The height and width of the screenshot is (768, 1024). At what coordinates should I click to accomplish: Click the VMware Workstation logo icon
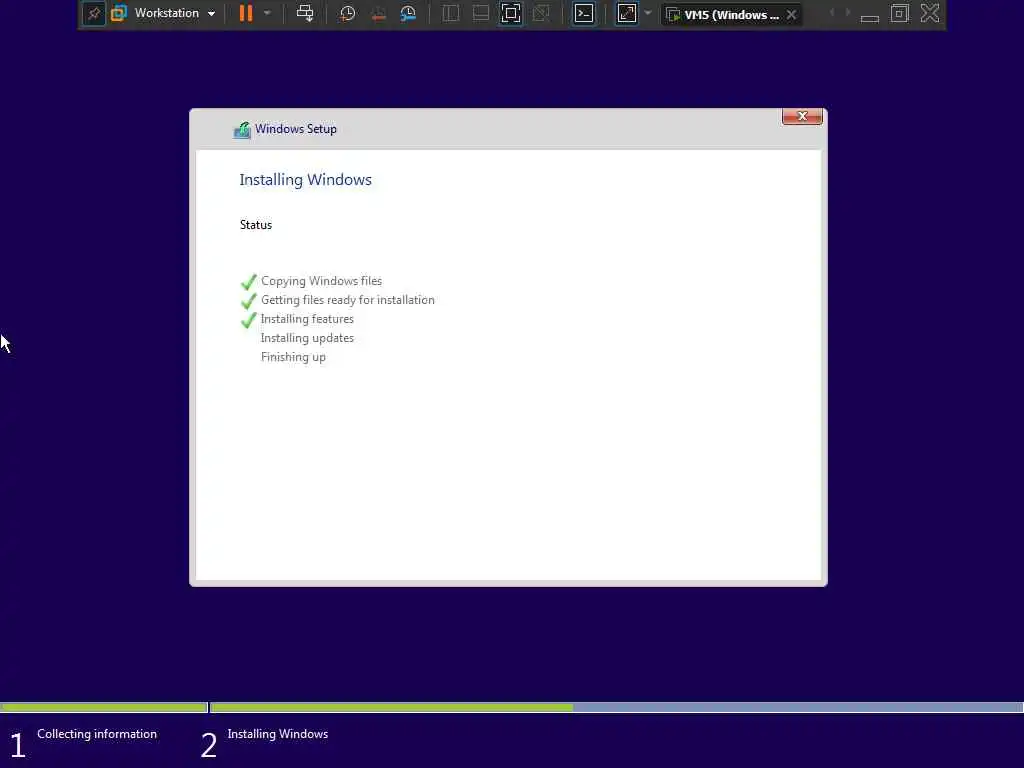(119, 13)
